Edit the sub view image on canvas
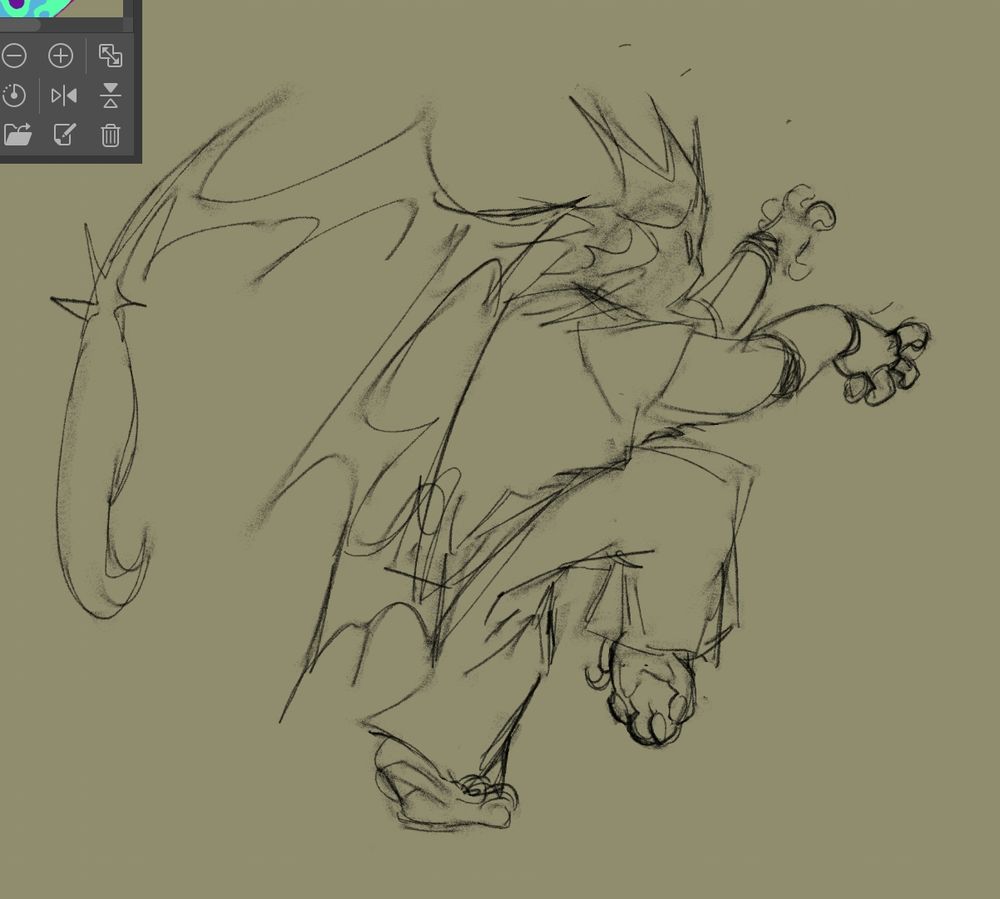The height and width of the screenshot is (899, 1000). 64,135
